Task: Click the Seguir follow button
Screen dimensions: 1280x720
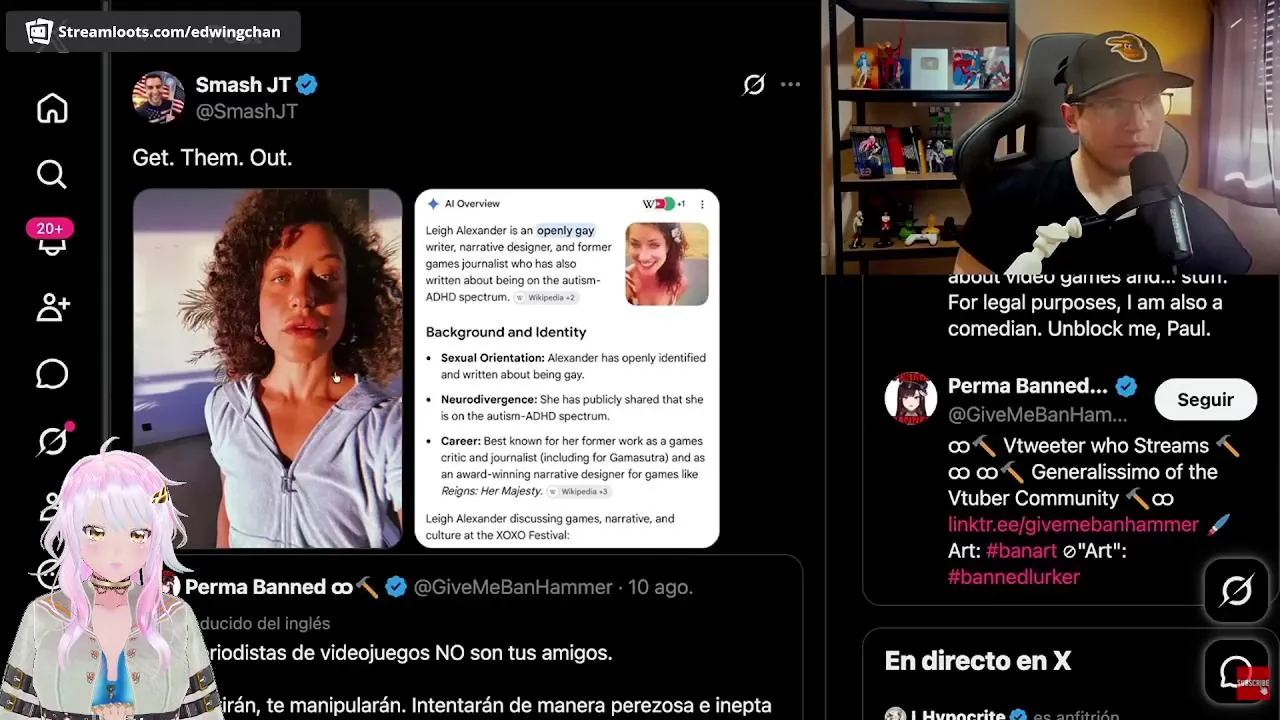Action: (x=1205, y=400)
